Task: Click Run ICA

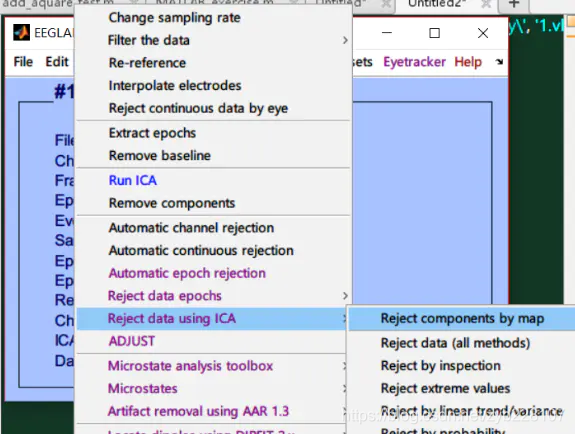Action: pyautogui.click(x=213, y=180)
